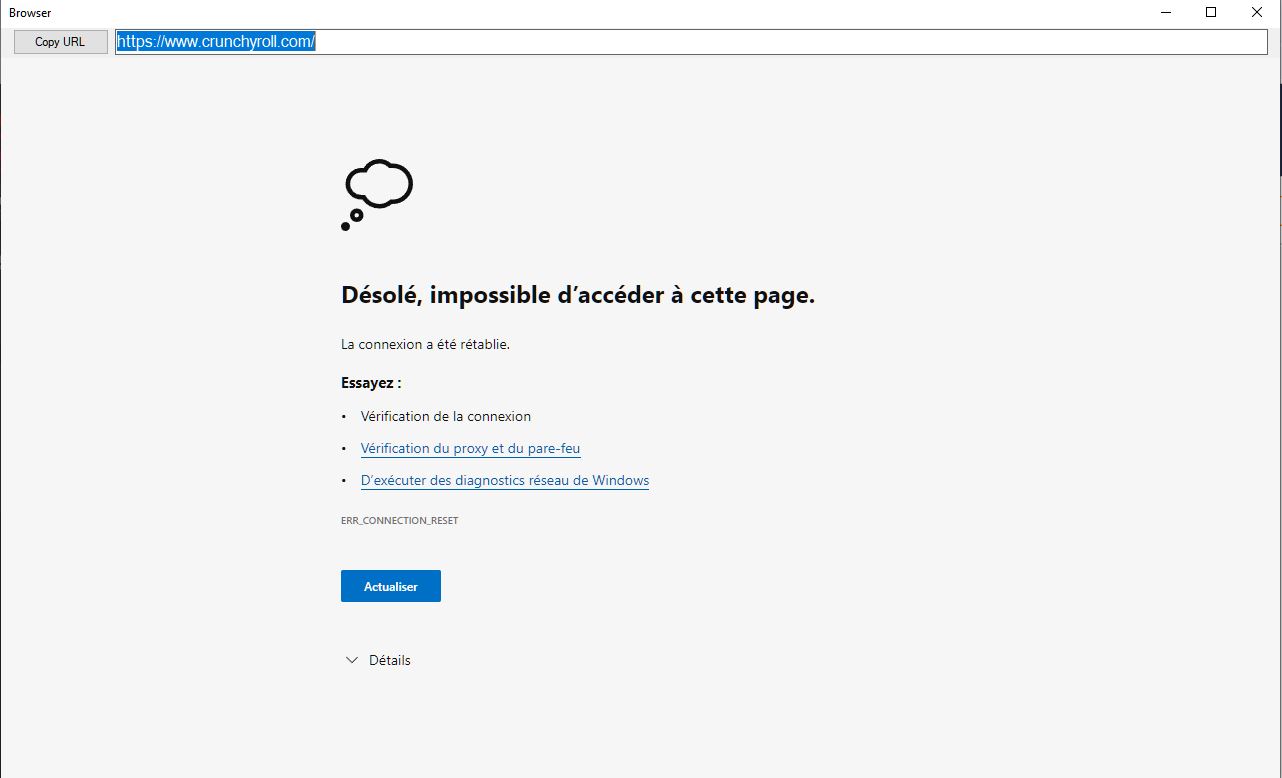Click the bullet before the proxy link
This screenshot has height=778, width=1282.
344,449
